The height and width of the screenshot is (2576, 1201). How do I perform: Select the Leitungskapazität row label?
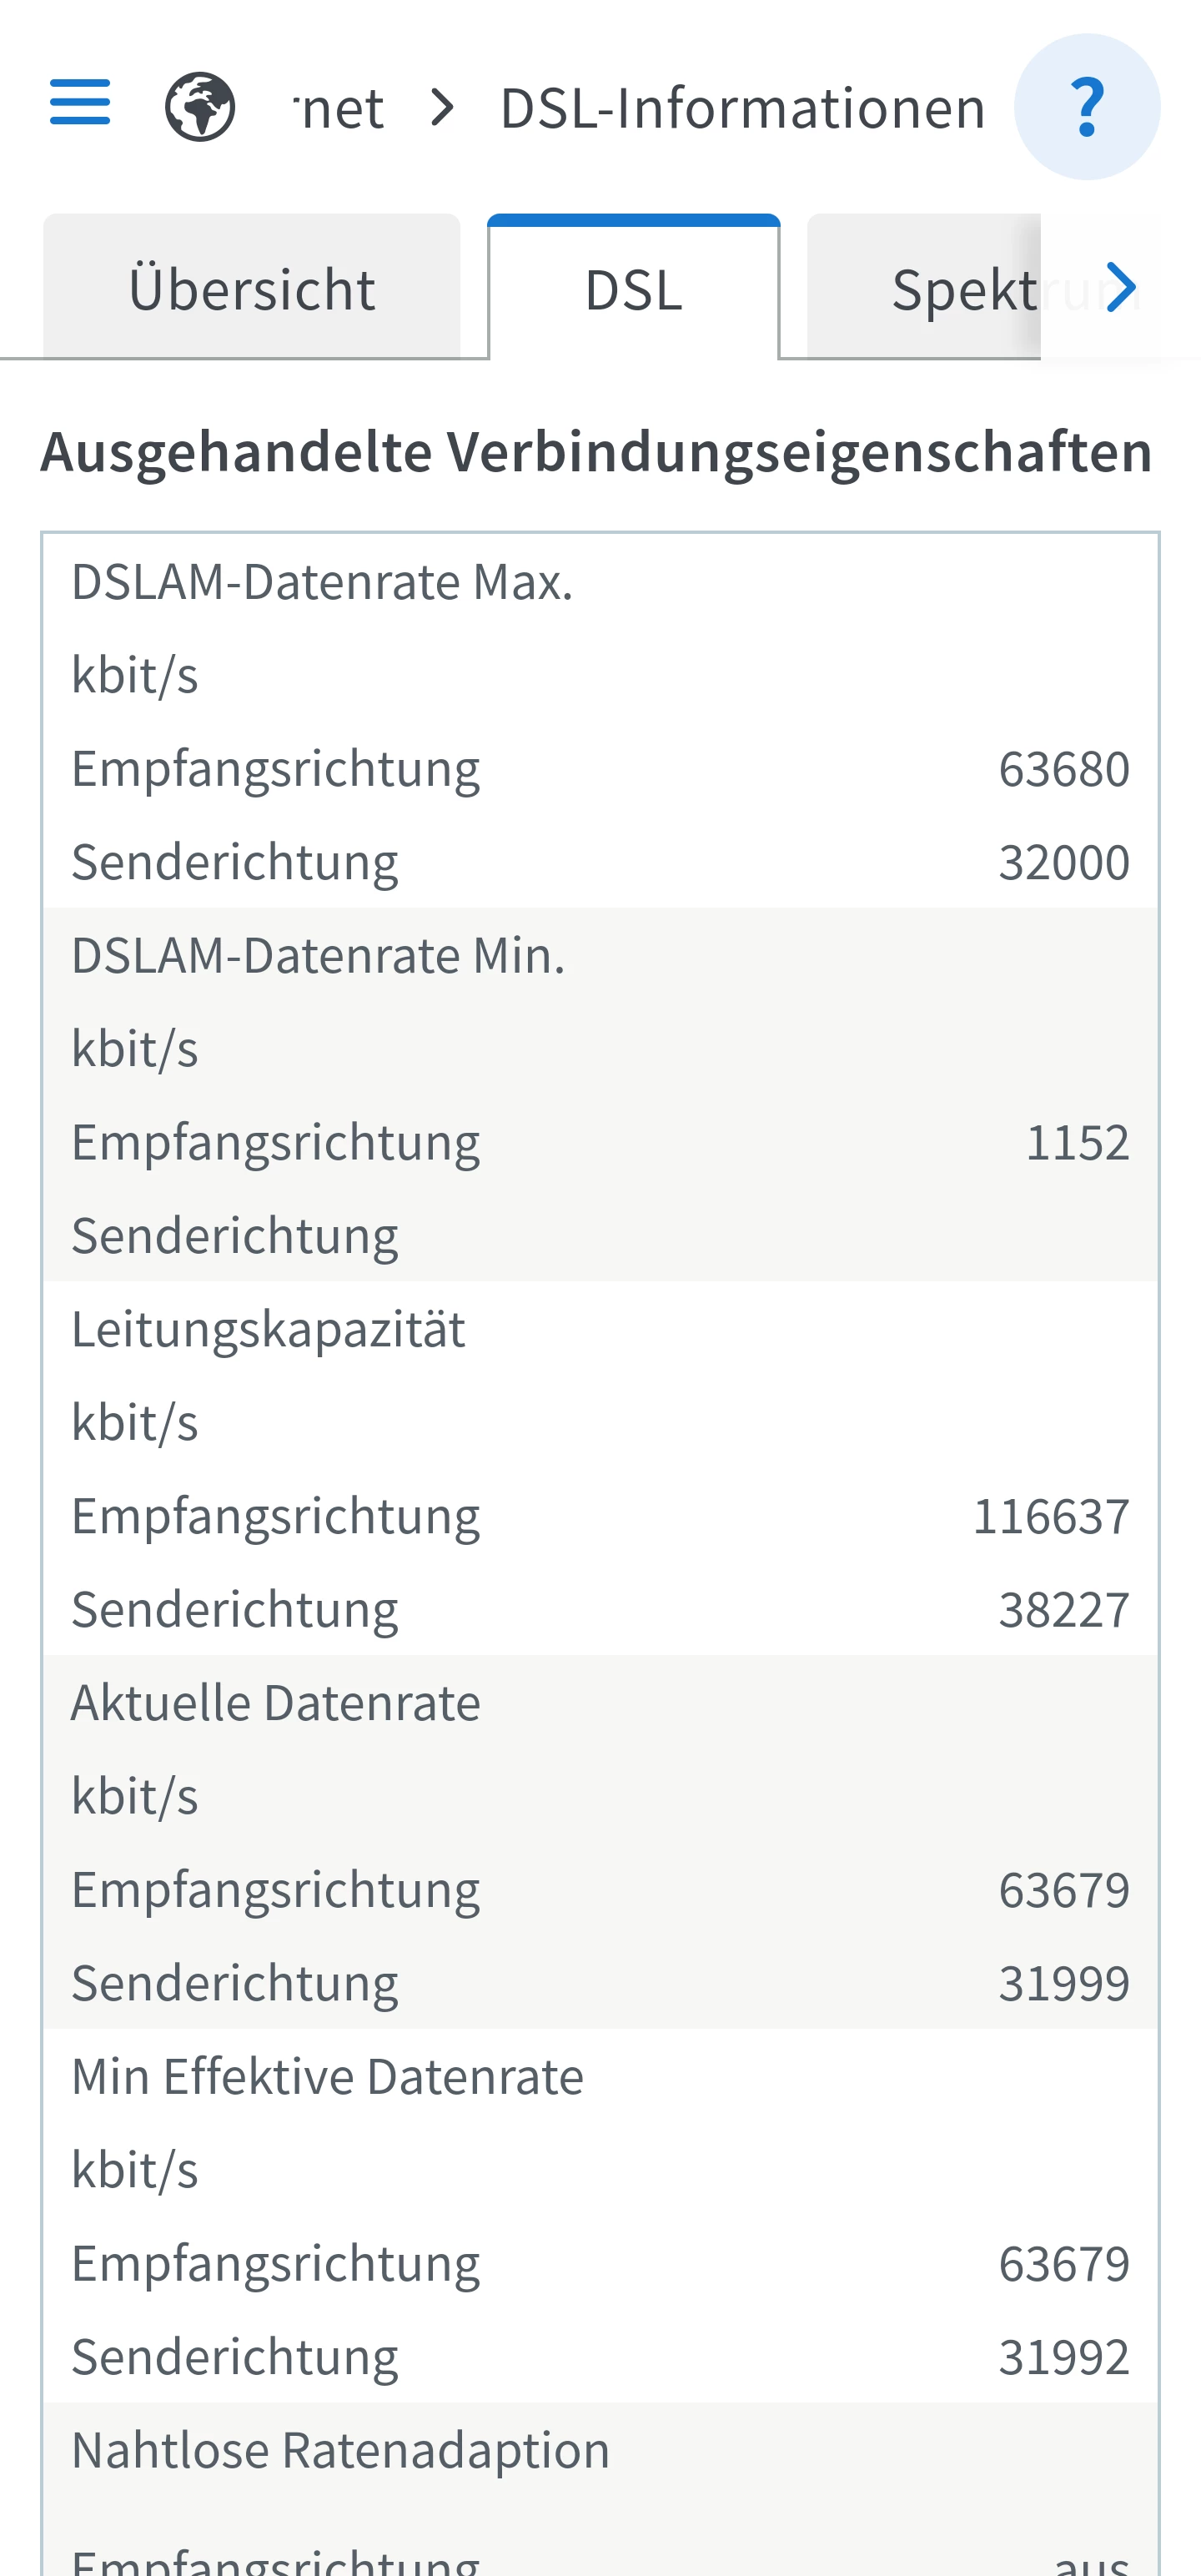click(268, 1329)
